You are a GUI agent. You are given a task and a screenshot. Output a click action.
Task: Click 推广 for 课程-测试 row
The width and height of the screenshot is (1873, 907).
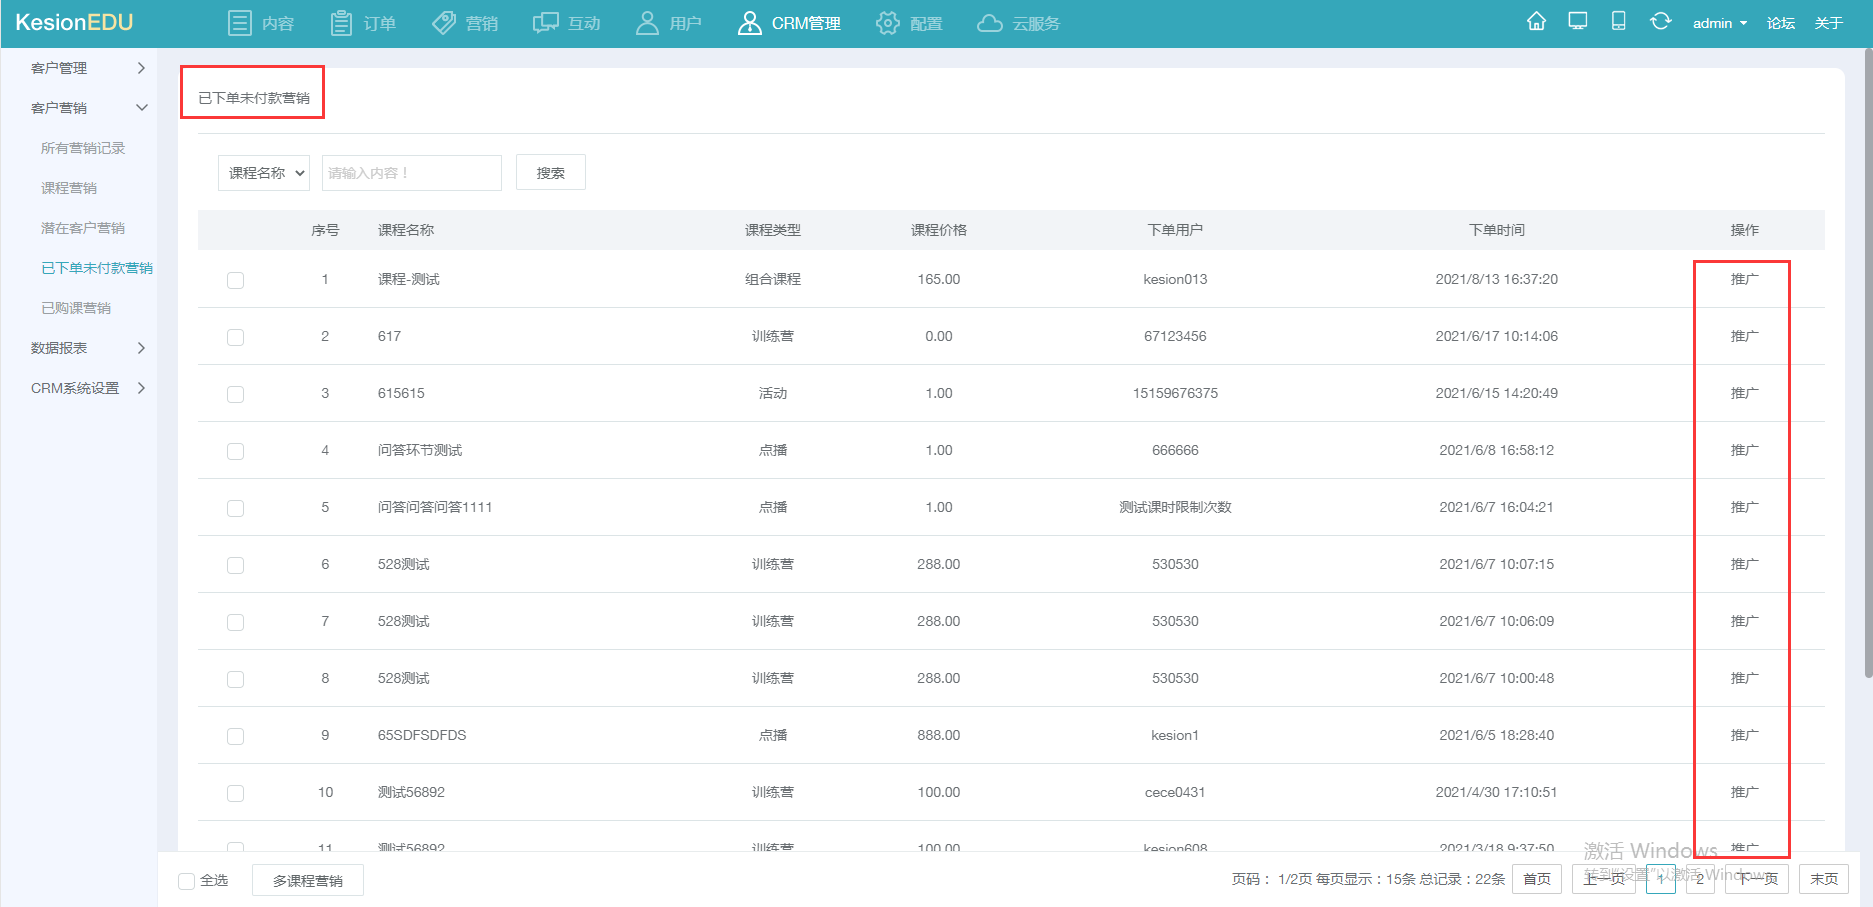[x=1744, y=279]
